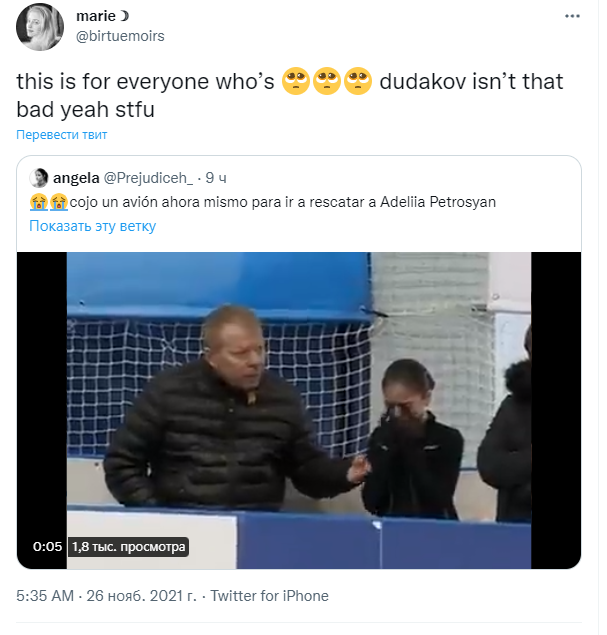Click the angela display name
The image size is (607, 635).
click(76, 178)
